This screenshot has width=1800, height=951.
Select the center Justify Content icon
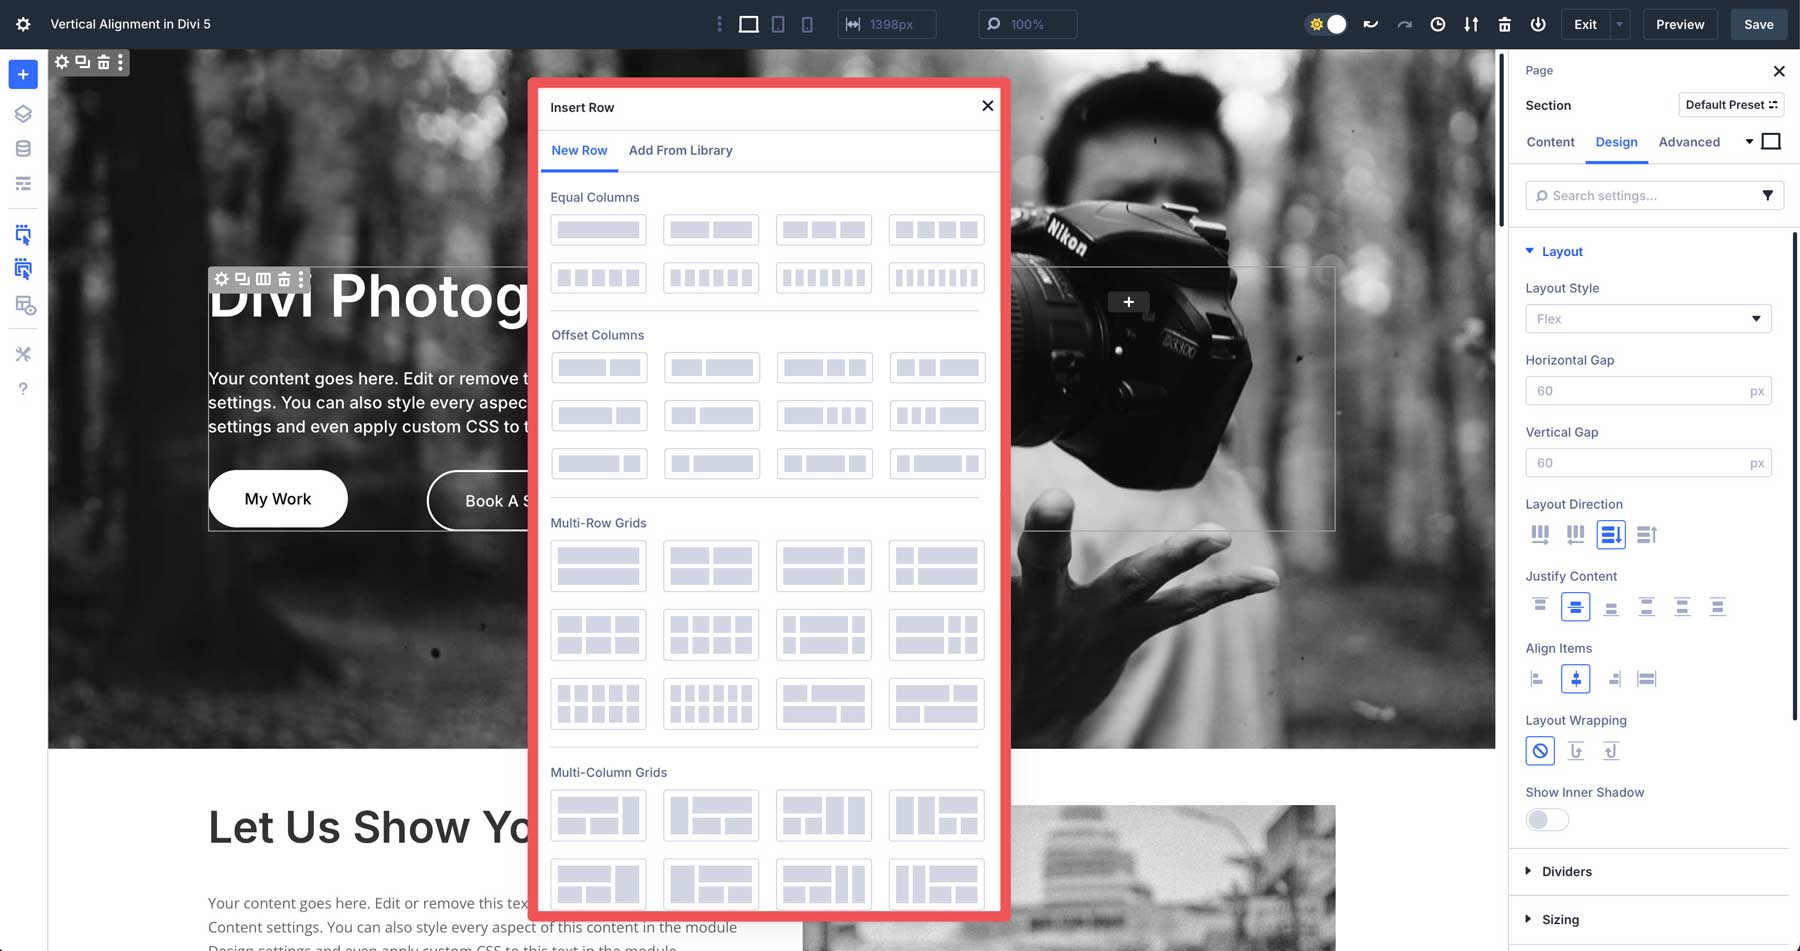pyautogui.click(x=1575, y=606)
